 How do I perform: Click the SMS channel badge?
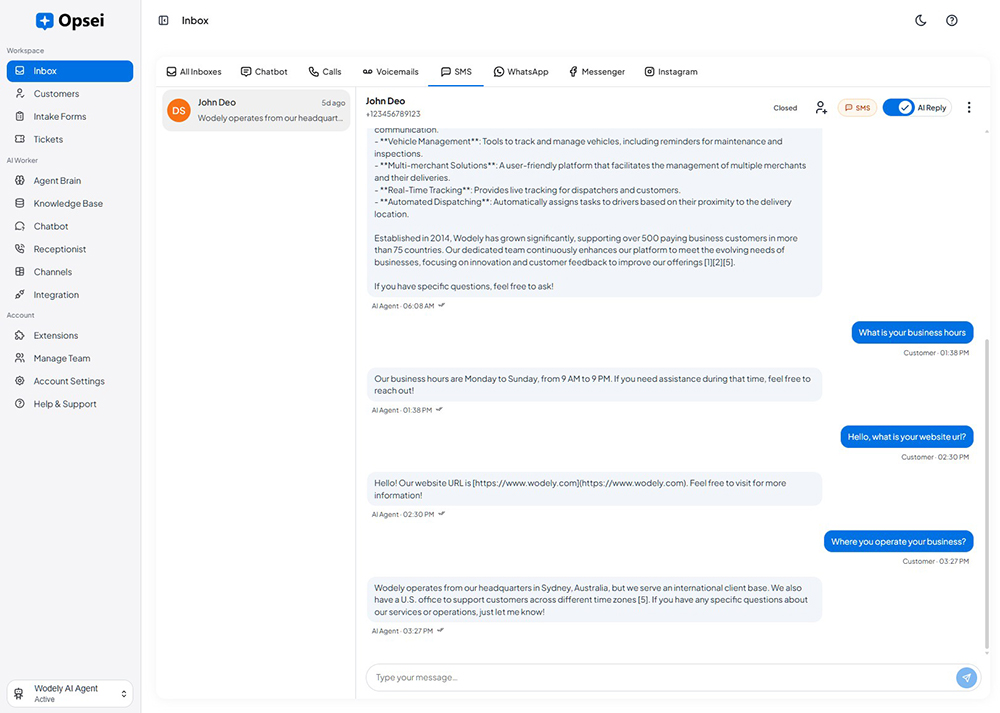[857, 108]
